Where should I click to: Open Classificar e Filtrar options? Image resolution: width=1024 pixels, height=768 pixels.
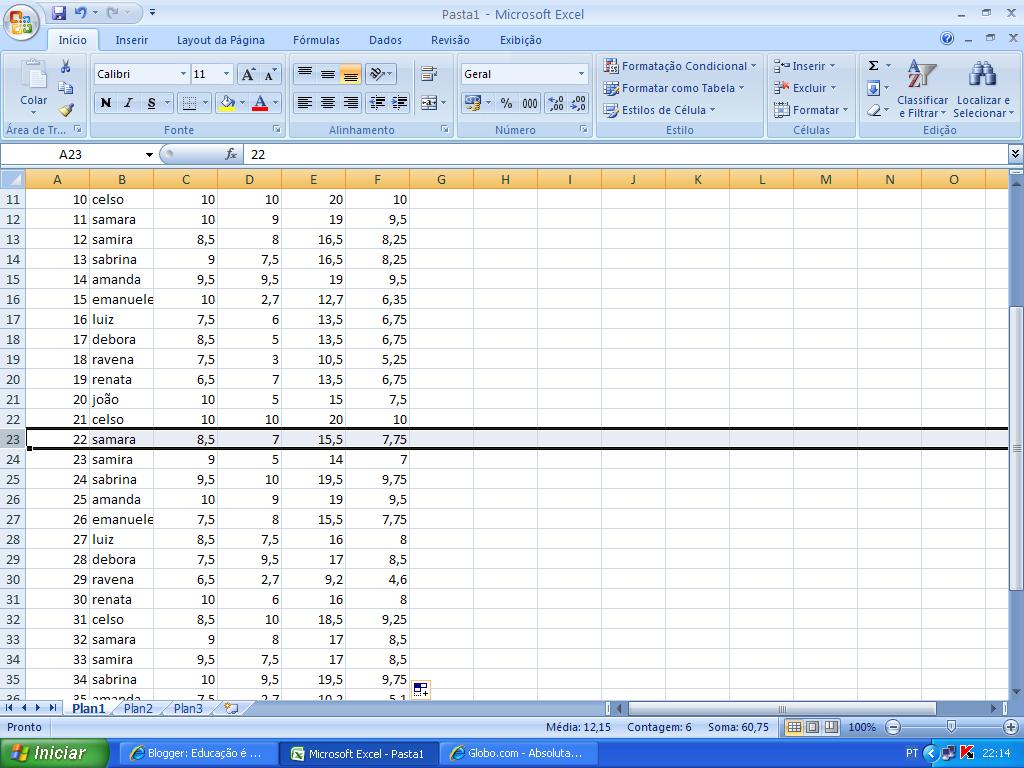(x=921, y=90)
